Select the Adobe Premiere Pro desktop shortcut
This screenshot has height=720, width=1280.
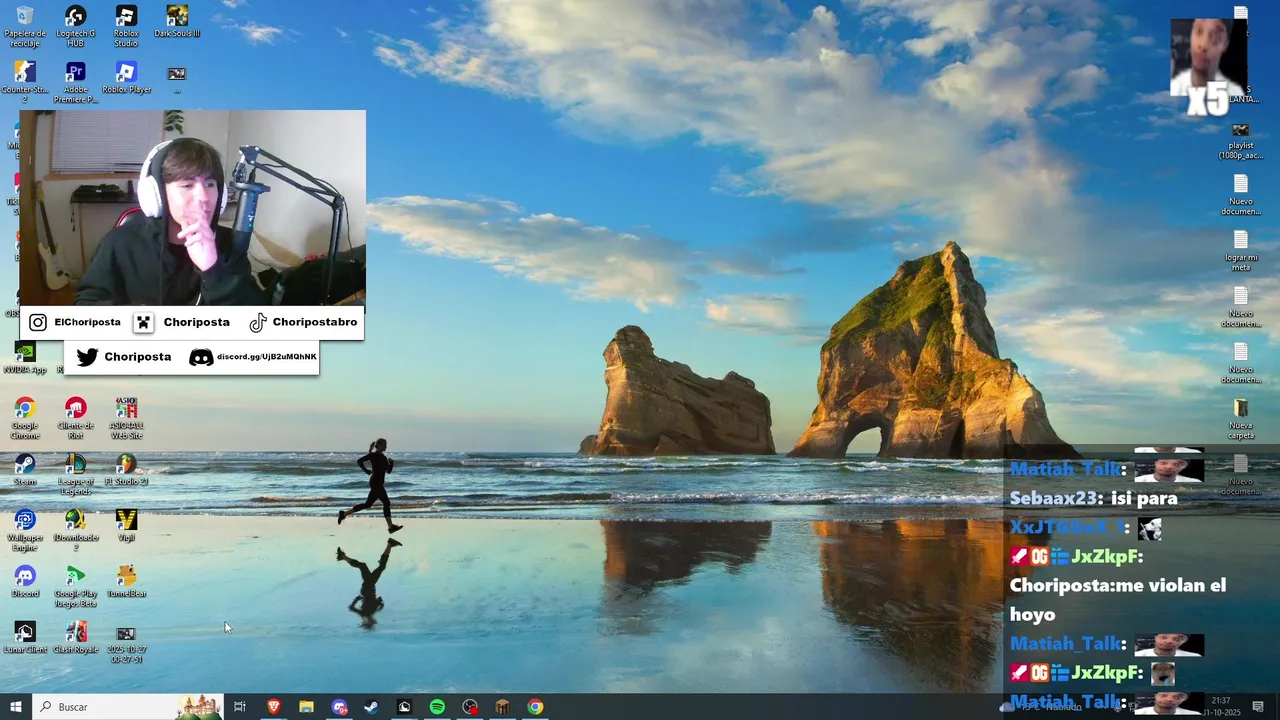point(75,83)
